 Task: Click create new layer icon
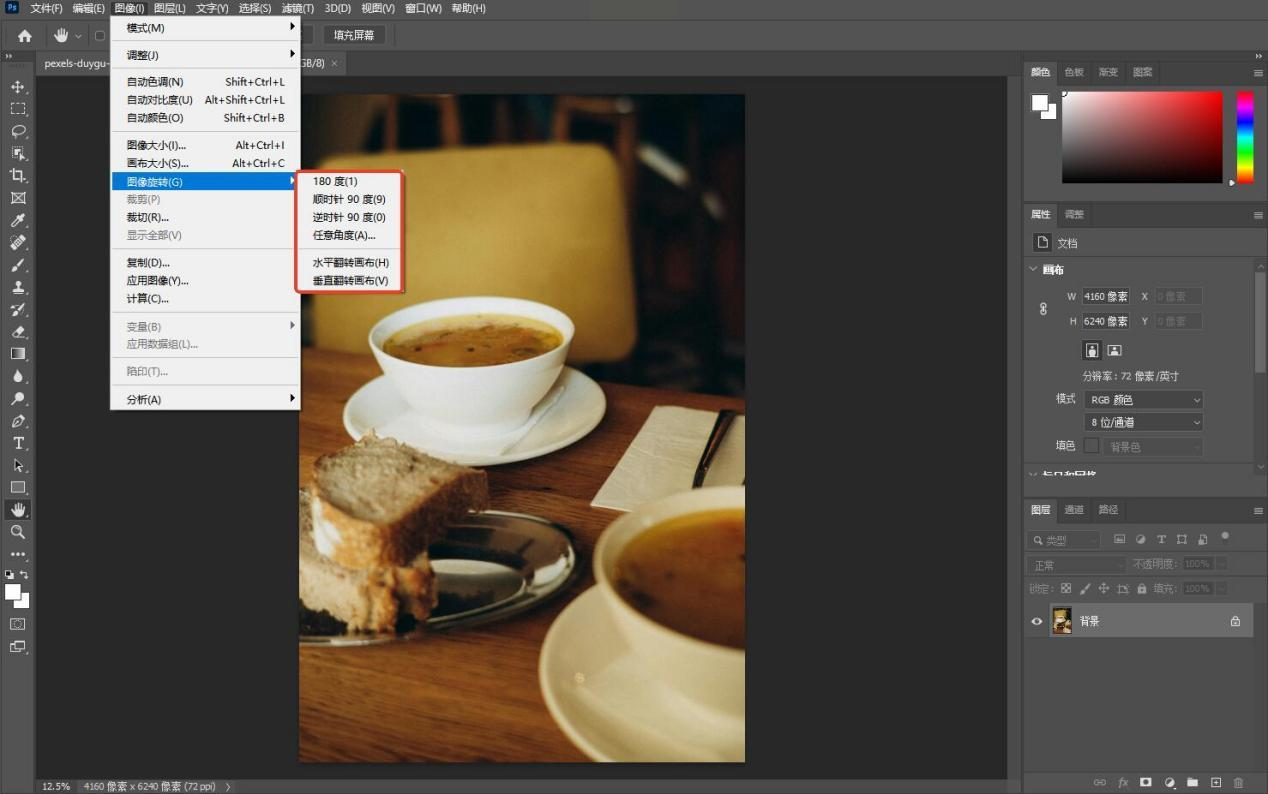click(x=1216, y=782)
